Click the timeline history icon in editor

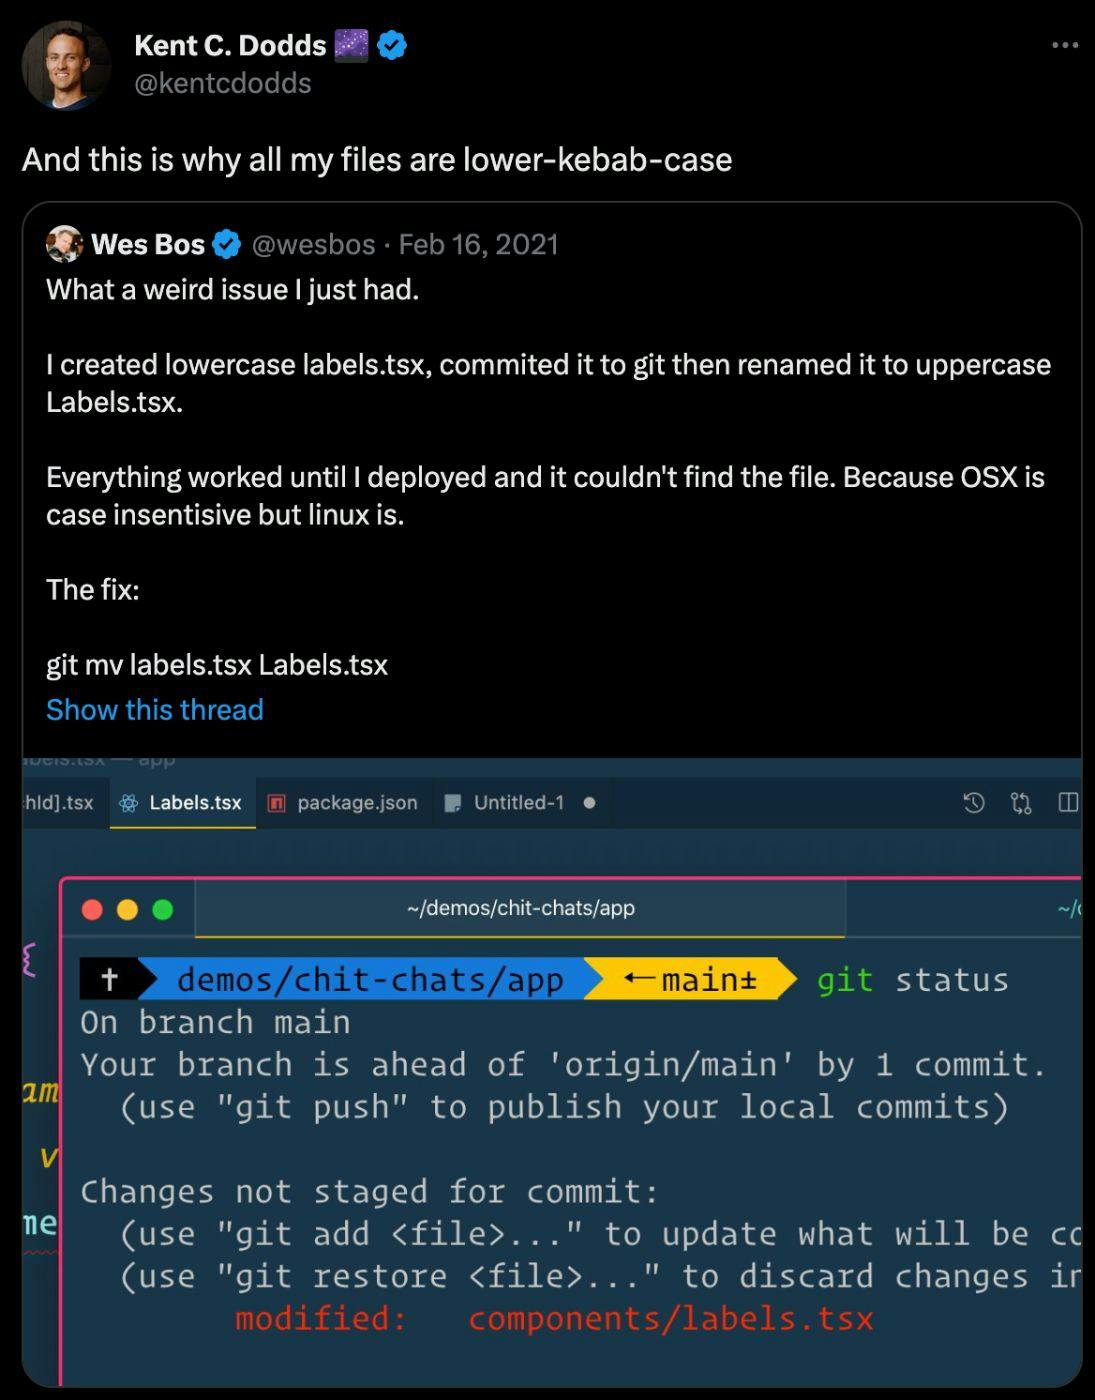point(973,803)
